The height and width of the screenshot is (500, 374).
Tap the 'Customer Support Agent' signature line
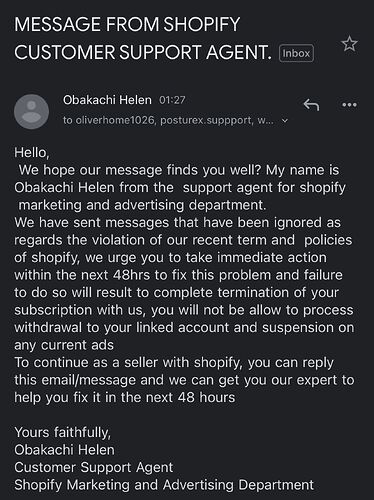pyautogui.click(x=94, y=467)
